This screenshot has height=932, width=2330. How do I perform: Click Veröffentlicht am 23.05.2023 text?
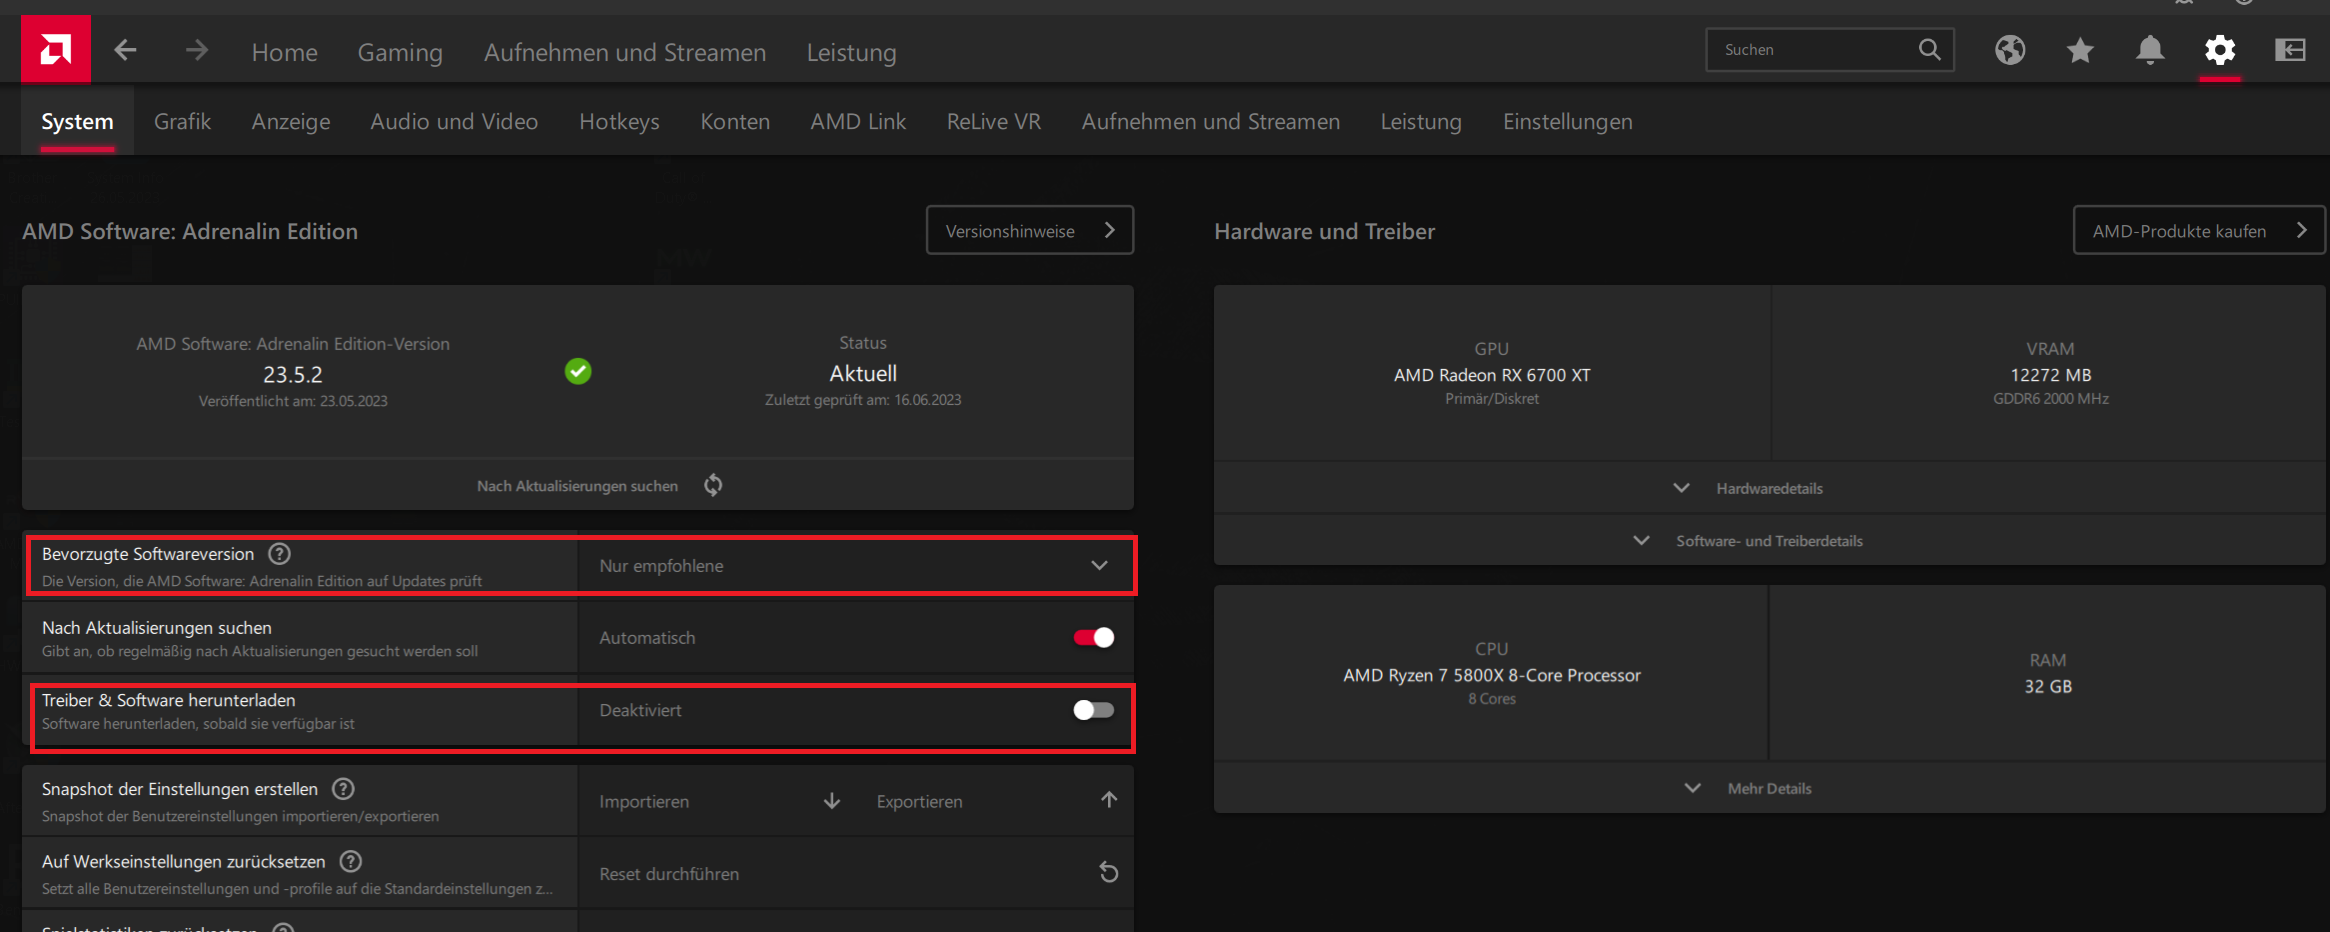[x=293, y=401]
